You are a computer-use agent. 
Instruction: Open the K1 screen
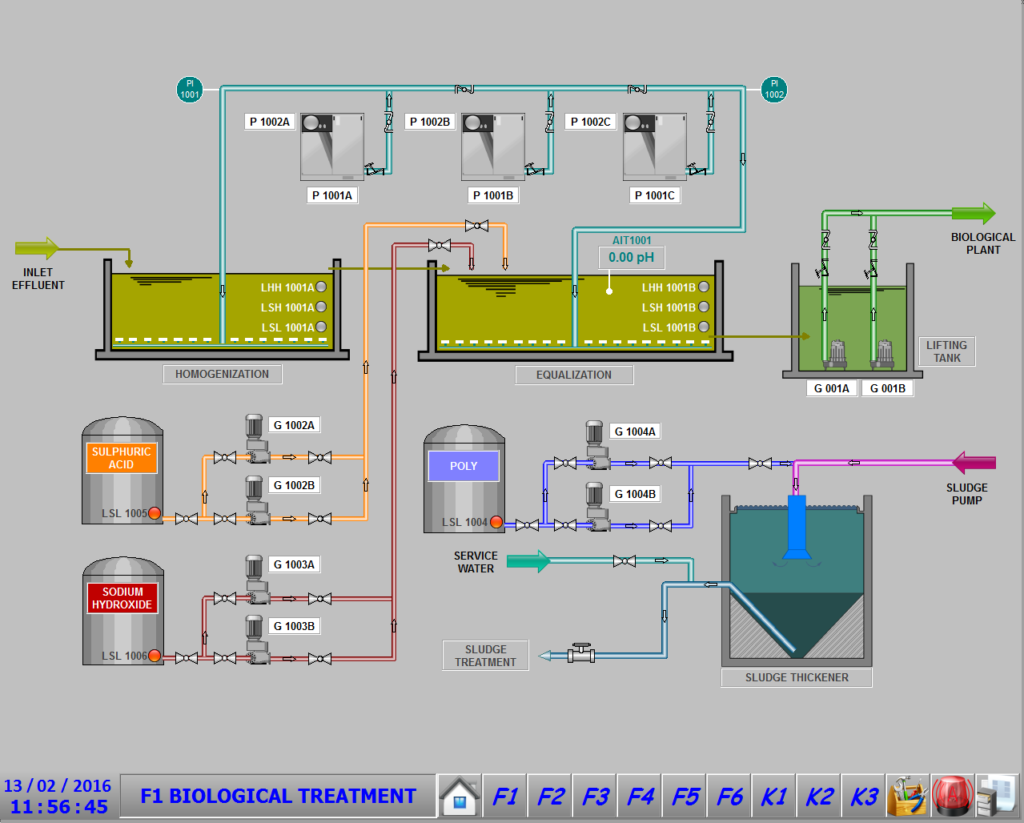(x=774, y=796)
